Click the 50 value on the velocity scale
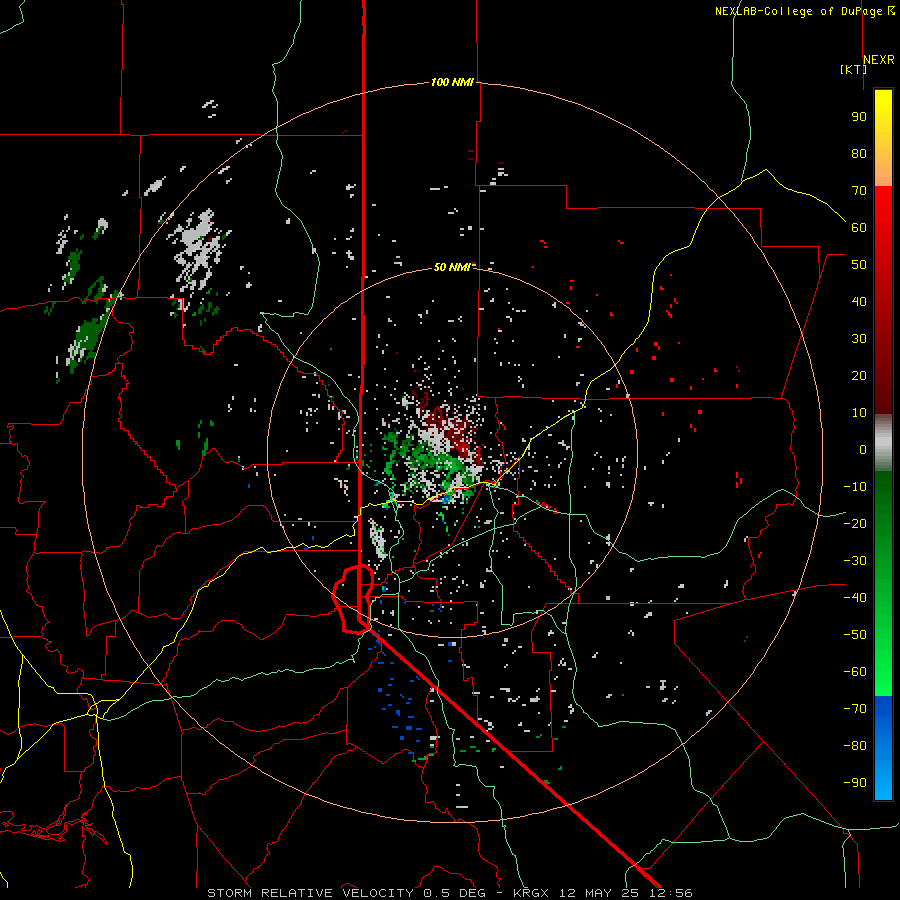The width and height of the screenshot is (900, 900). click(859, 265)
